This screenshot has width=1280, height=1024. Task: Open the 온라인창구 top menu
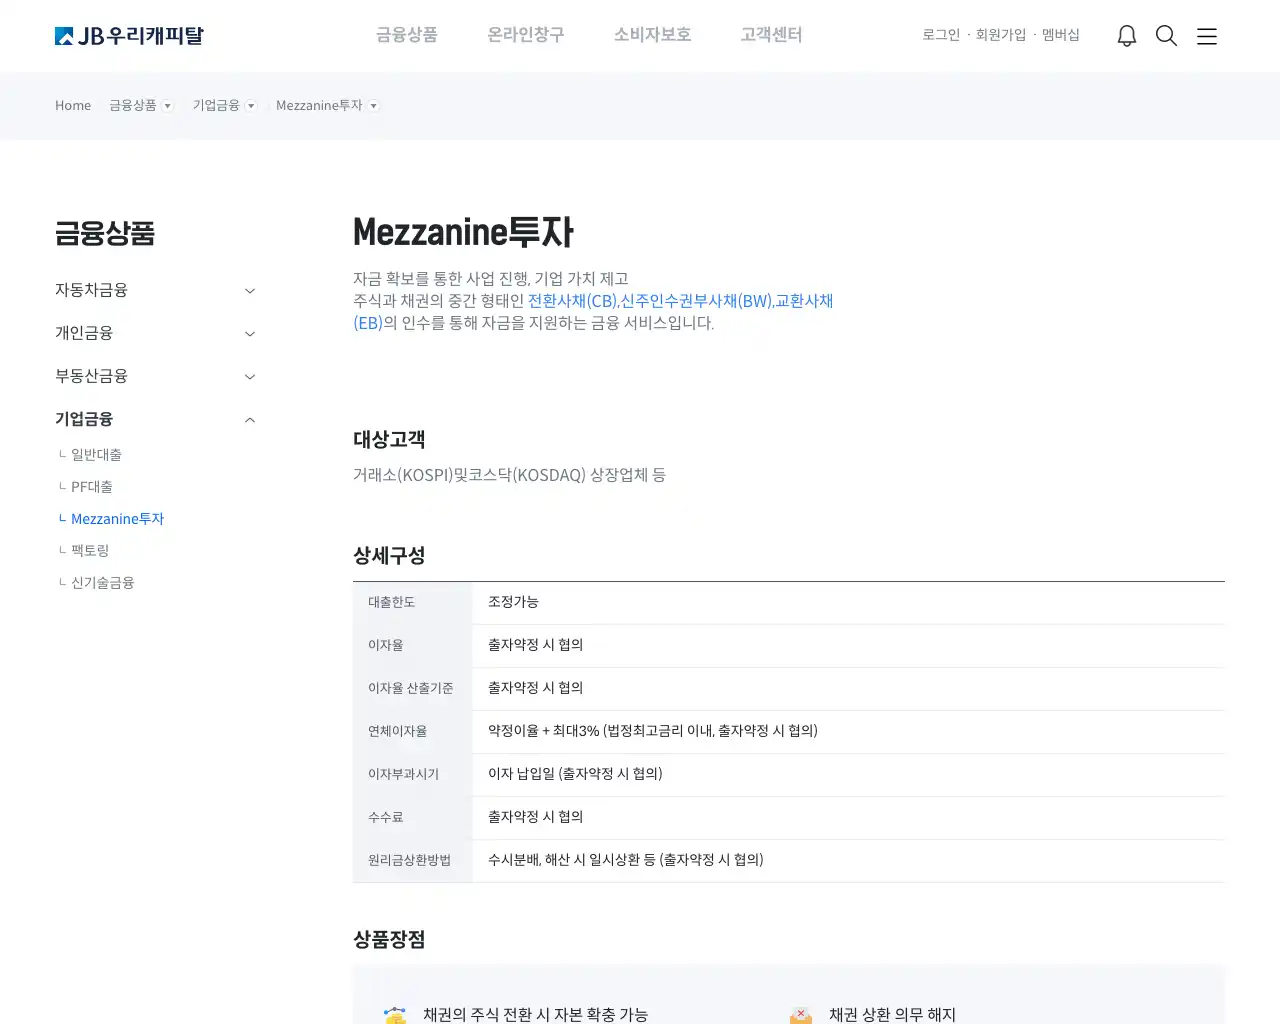click(526, 35)
